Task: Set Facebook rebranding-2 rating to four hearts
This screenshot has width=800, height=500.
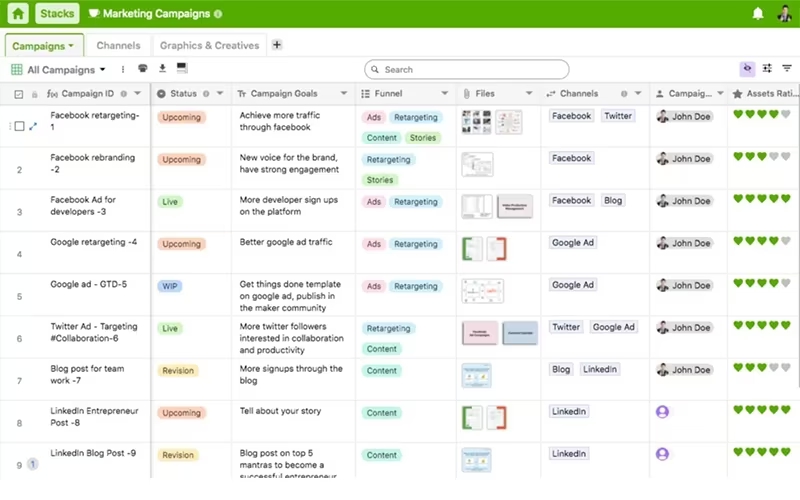Action: [774, 156]
